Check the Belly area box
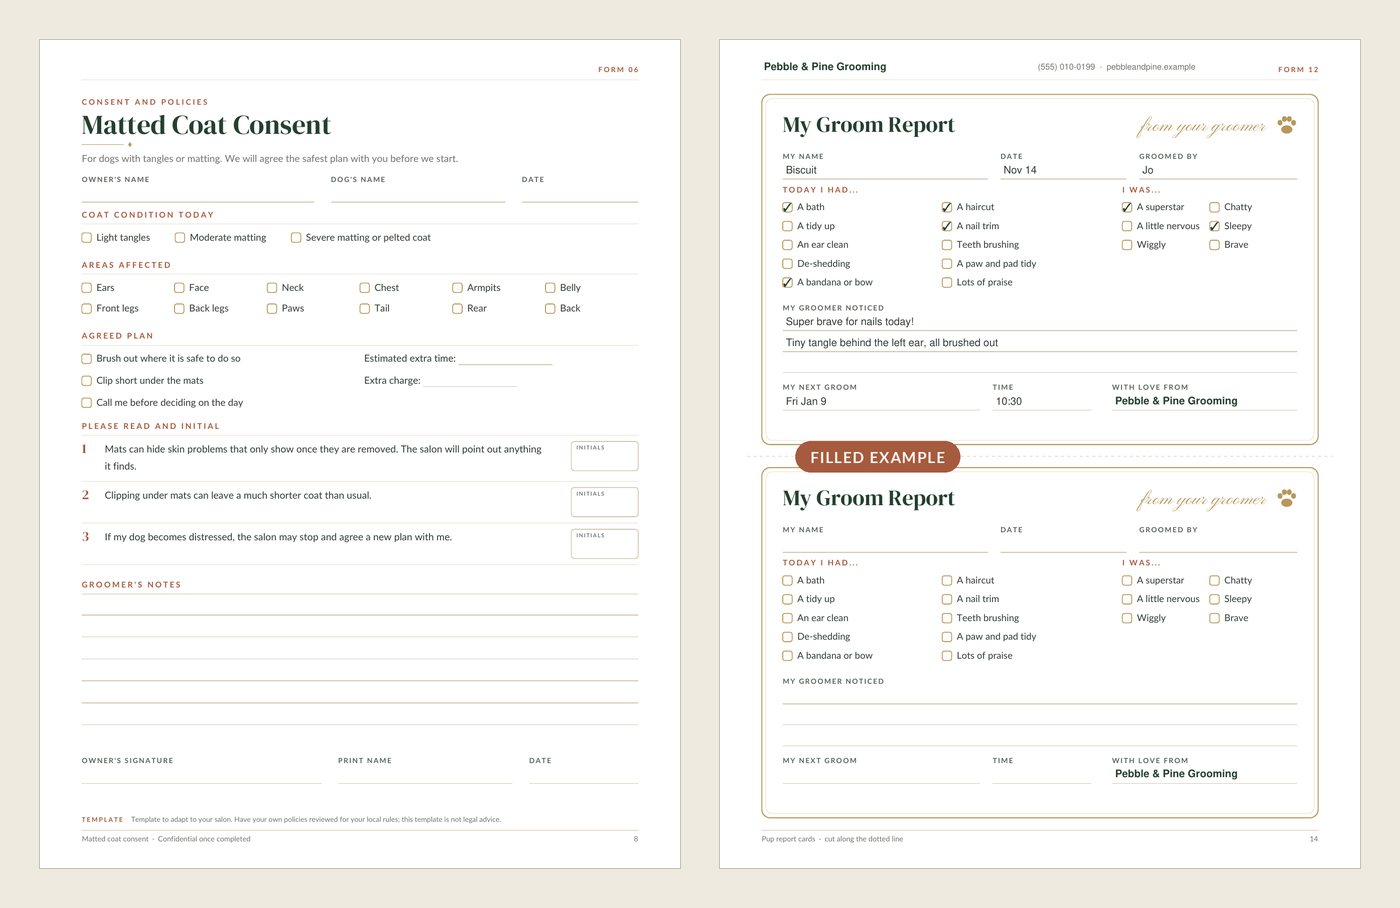The width and height of the screenshot is (1400, 908). [x=550, y=288]
